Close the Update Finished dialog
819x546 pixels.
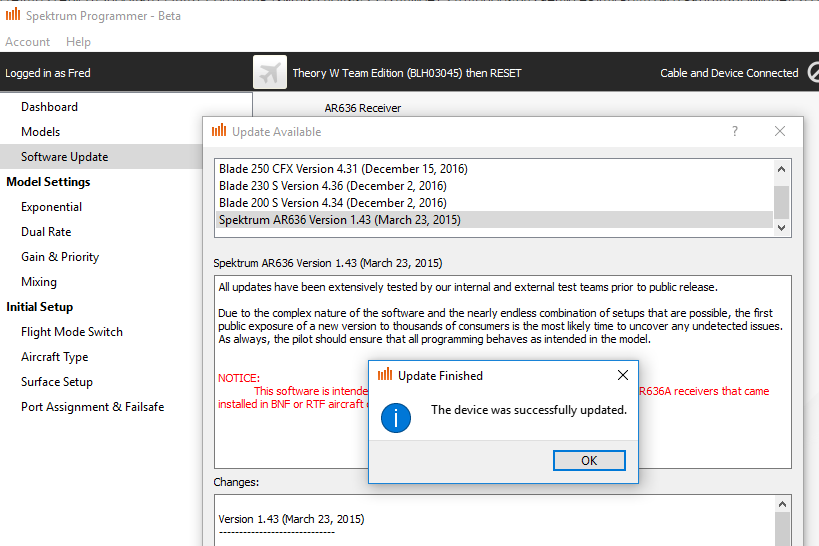click(623, 375)
